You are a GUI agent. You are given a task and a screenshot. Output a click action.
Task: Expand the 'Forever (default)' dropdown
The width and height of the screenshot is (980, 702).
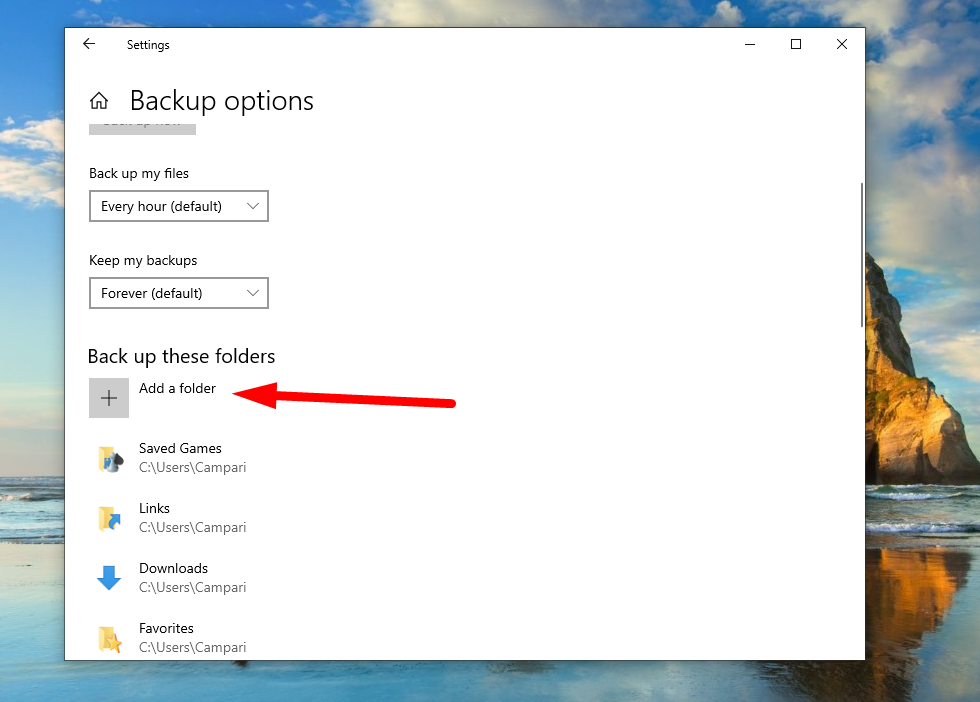tap(179, 293)
